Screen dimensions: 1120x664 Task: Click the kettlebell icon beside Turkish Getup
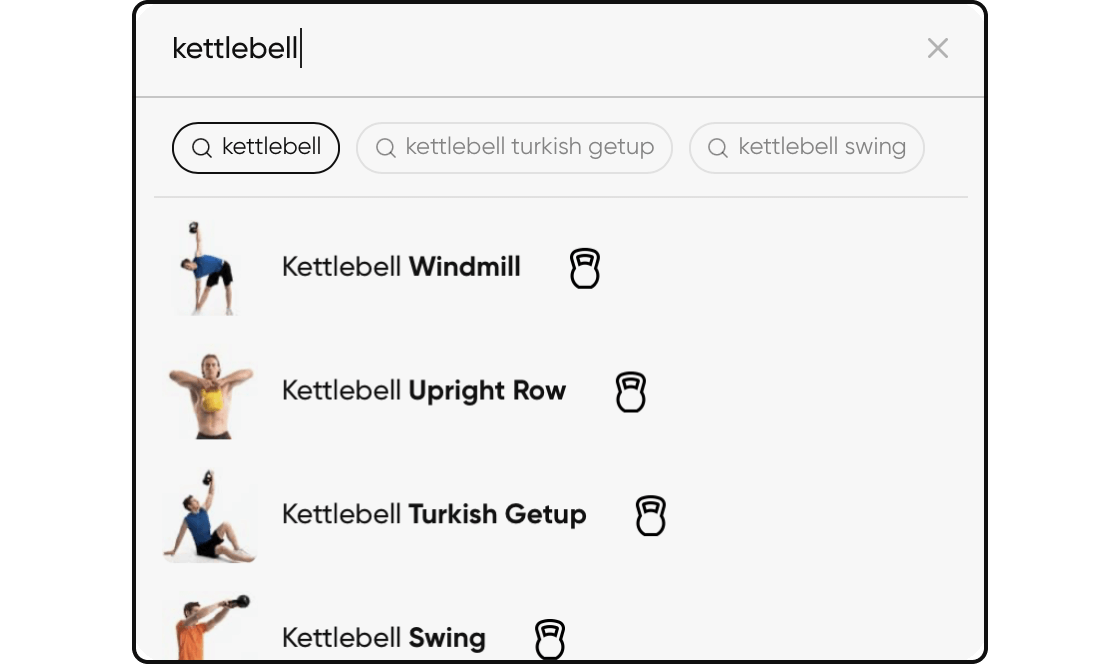pos(650,516)
